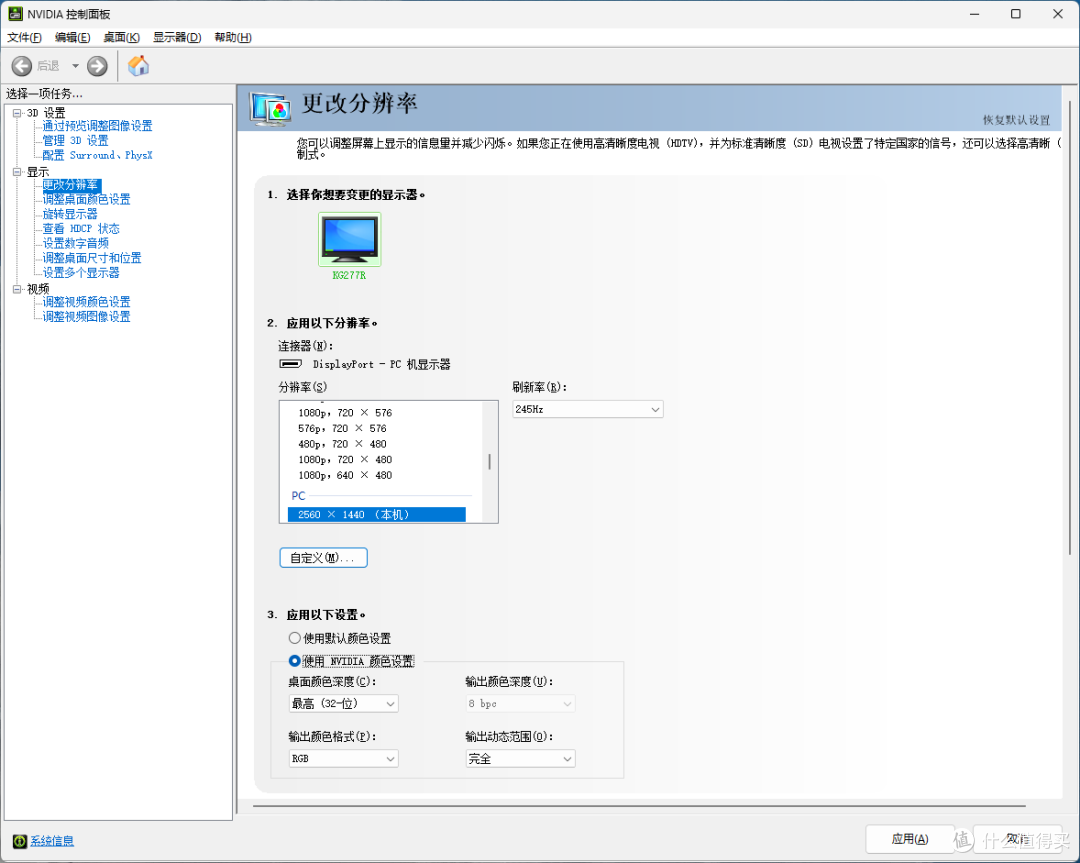This screenshot has width=1080, height=863.
Task: Click the 自定义(M)... button
Action: 323,558
